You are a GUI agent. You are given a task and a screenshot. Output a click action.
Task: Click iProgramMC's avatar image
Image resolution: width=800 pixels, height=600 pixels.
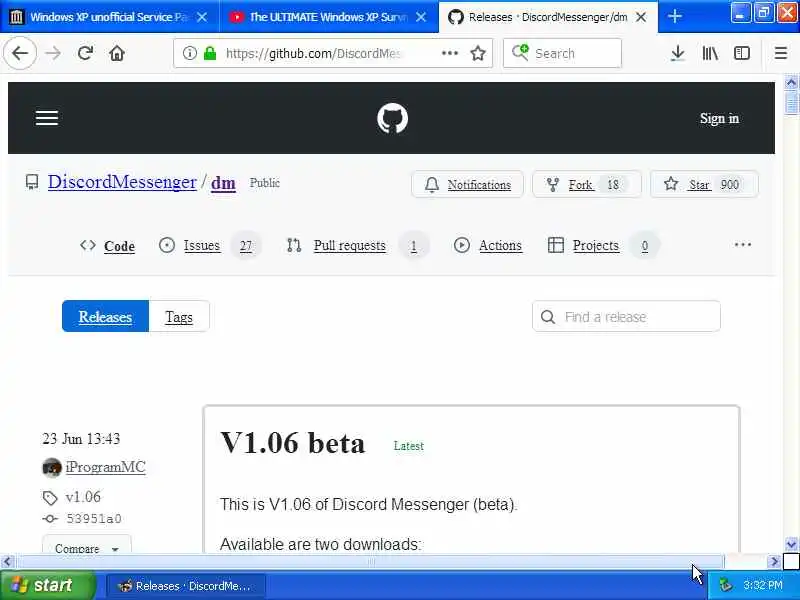coord(52,467)
